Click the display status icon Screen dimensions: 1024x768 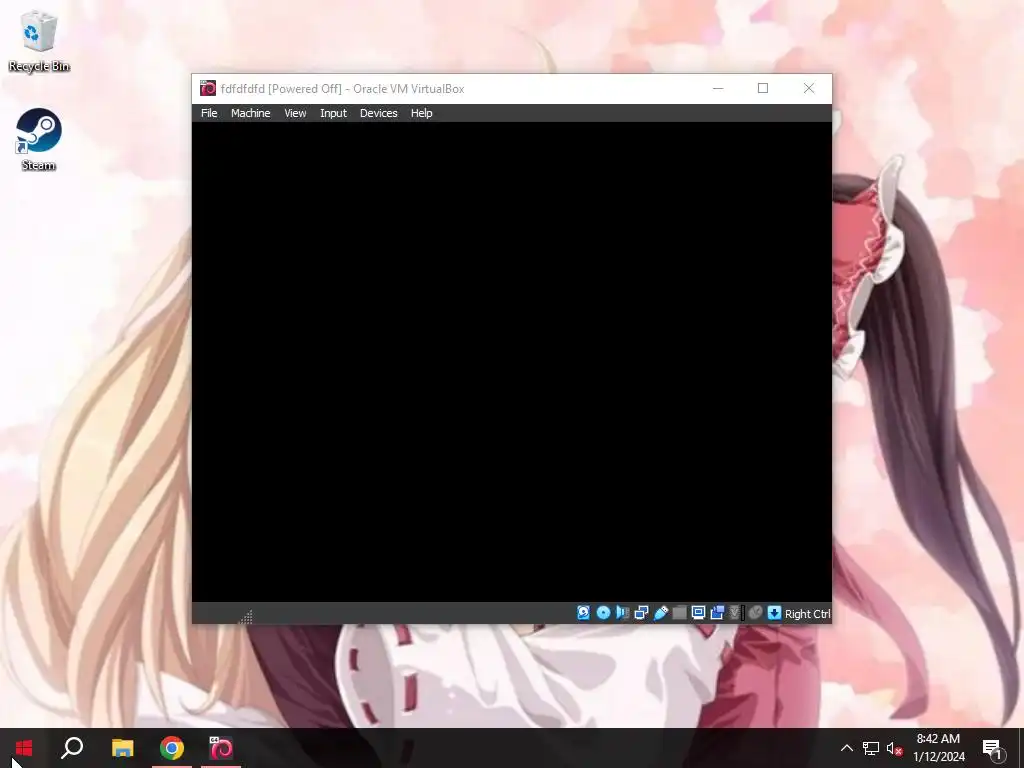pyautogui.click(x=698, y=613)
